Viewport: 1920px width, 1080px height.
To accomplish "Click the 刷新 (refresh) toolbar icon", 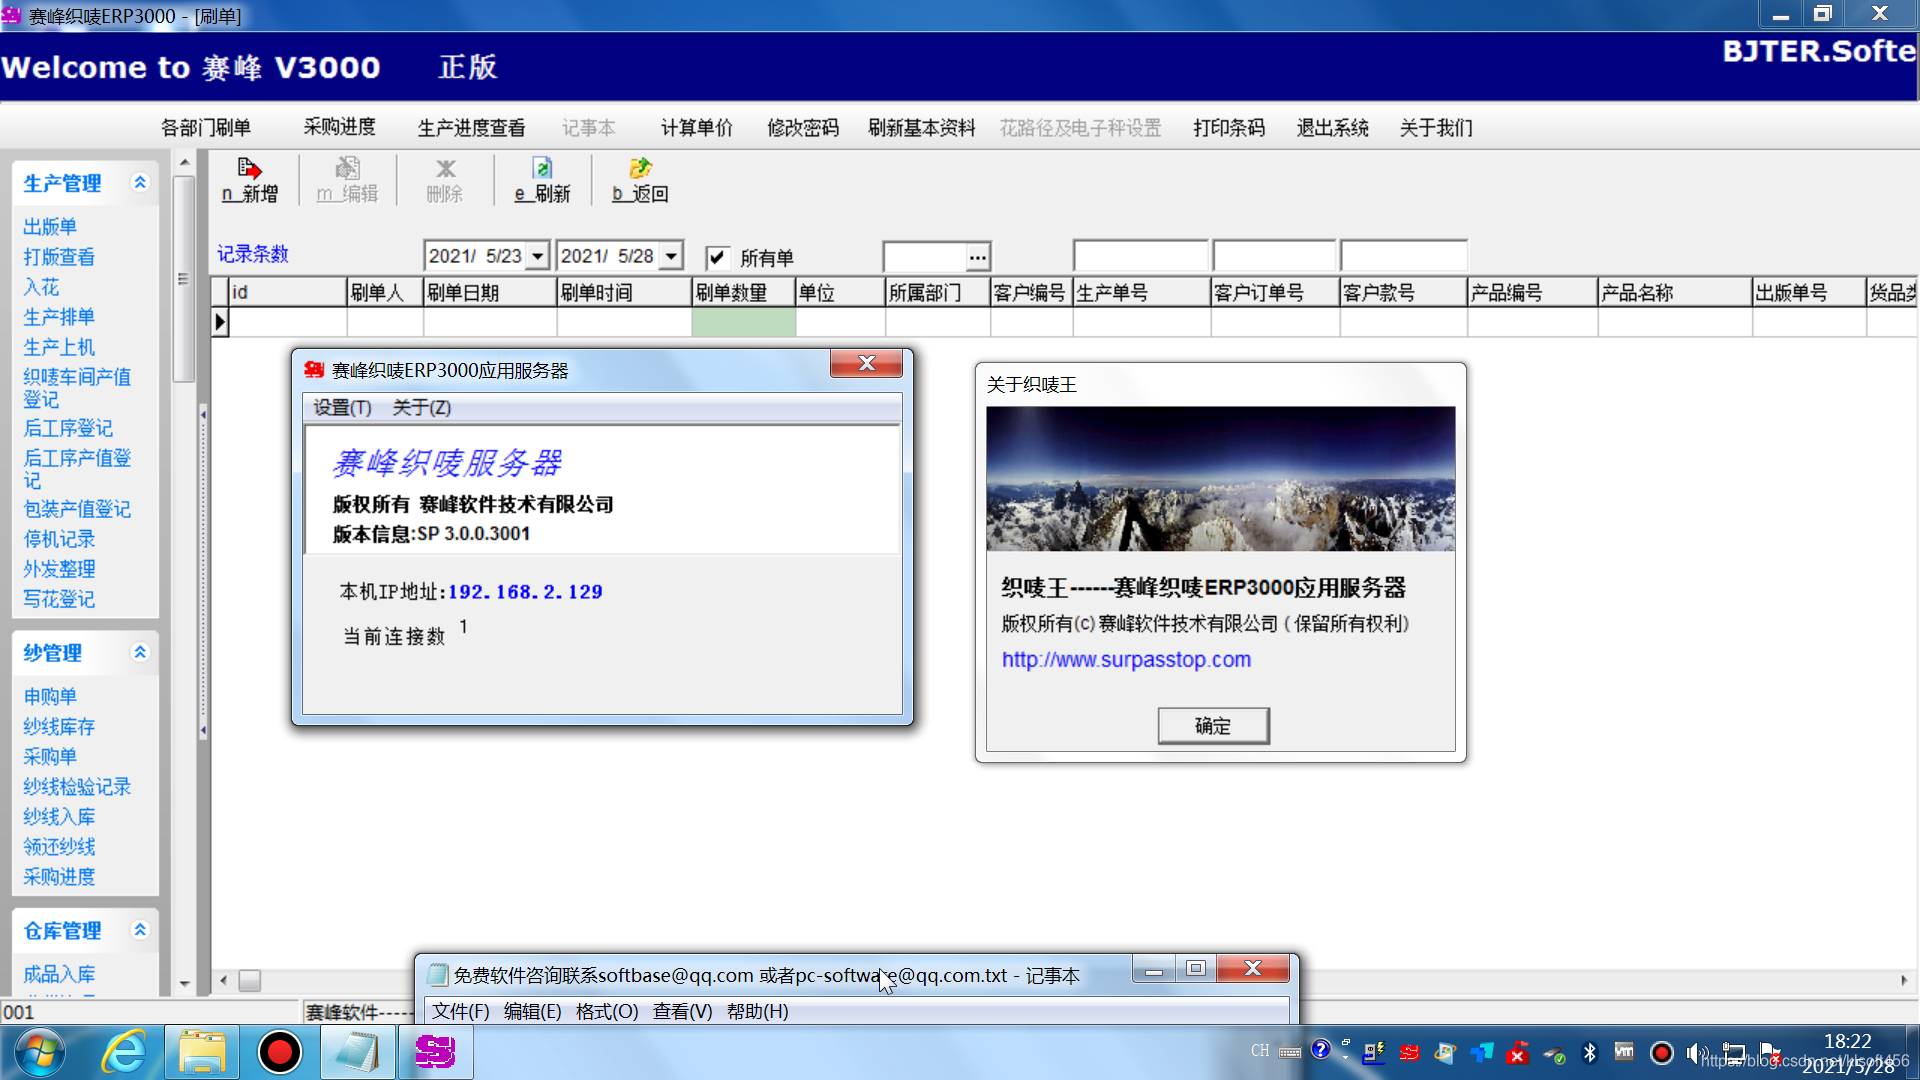I will point(542,180).
